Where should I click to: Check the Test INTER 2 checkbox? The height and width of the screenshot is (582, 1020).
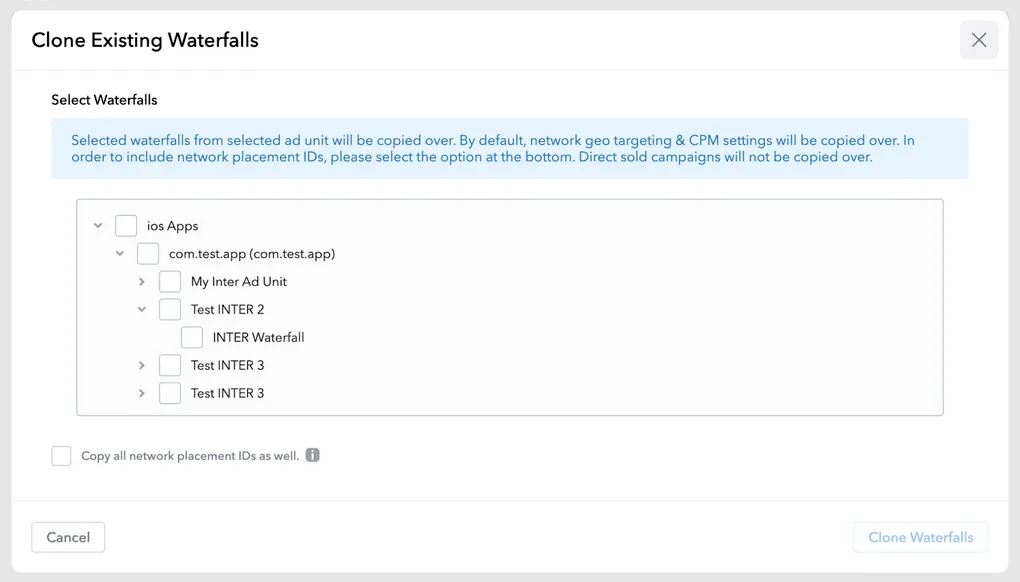pyautogui.click(x=170, y=310)
